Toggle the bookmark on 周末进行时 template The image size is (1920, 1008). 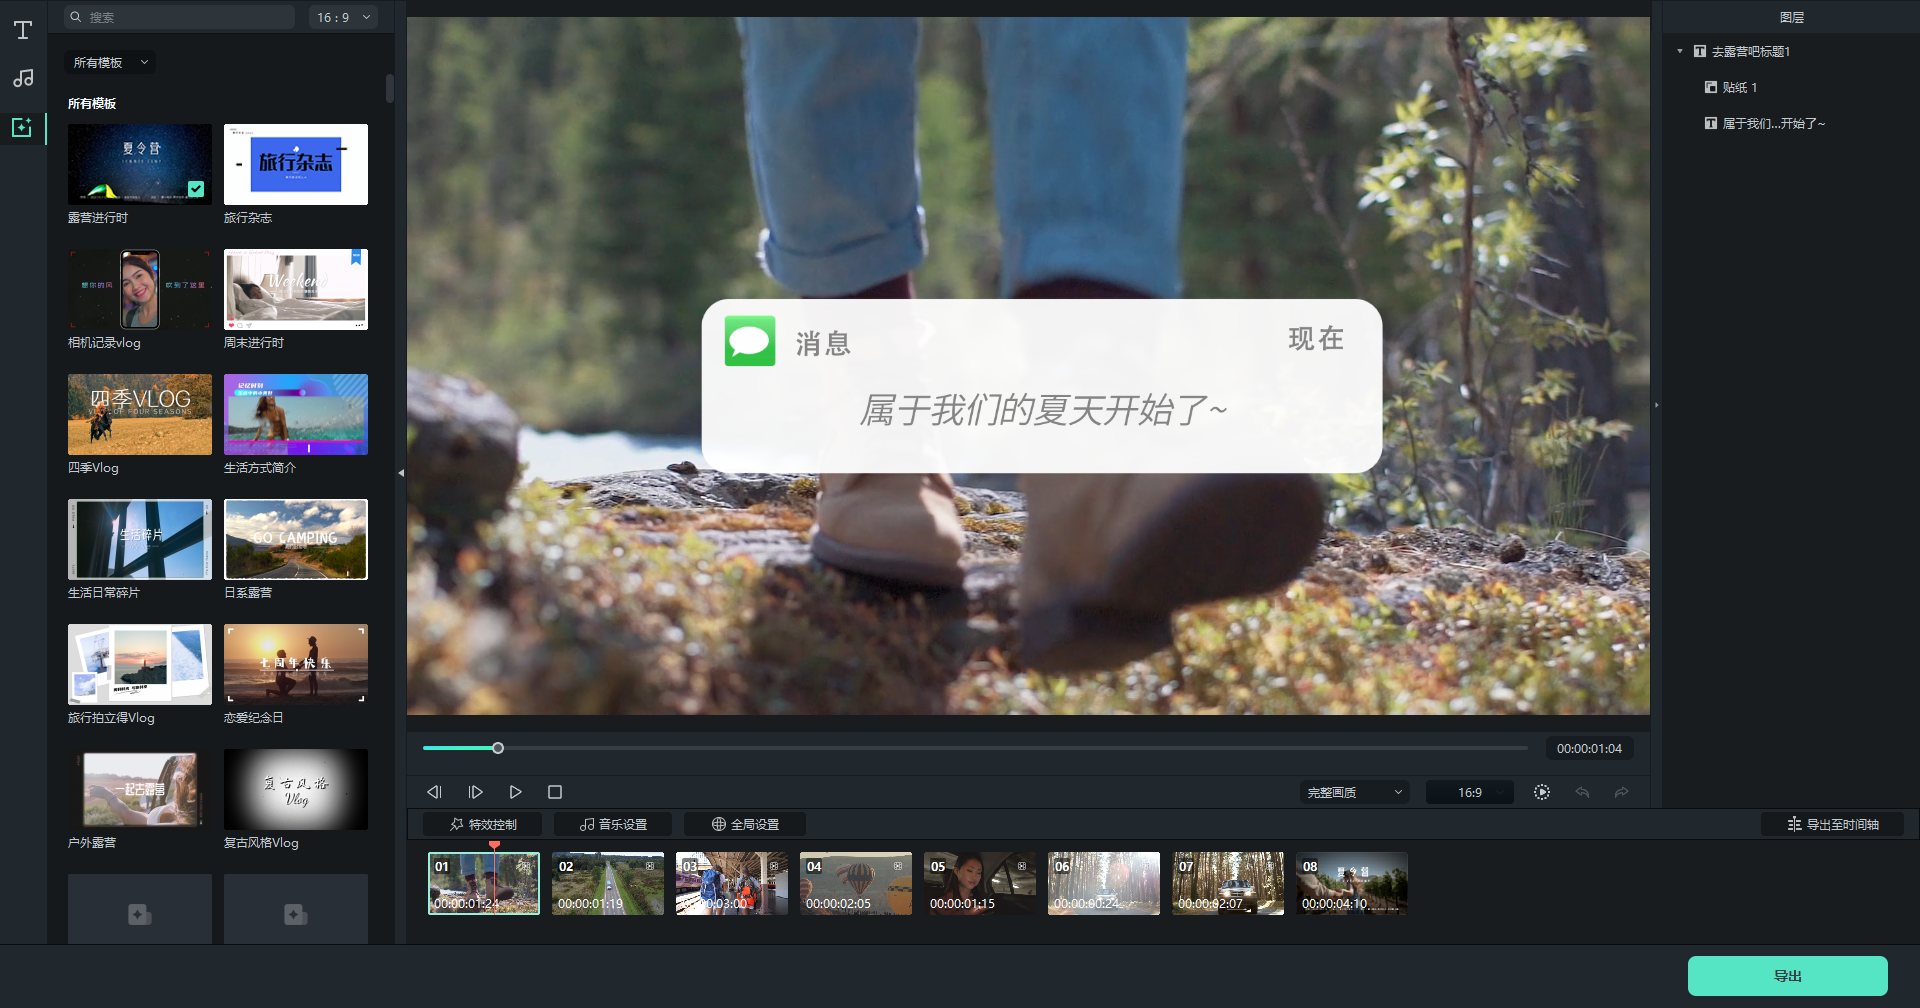coord(356,259)
